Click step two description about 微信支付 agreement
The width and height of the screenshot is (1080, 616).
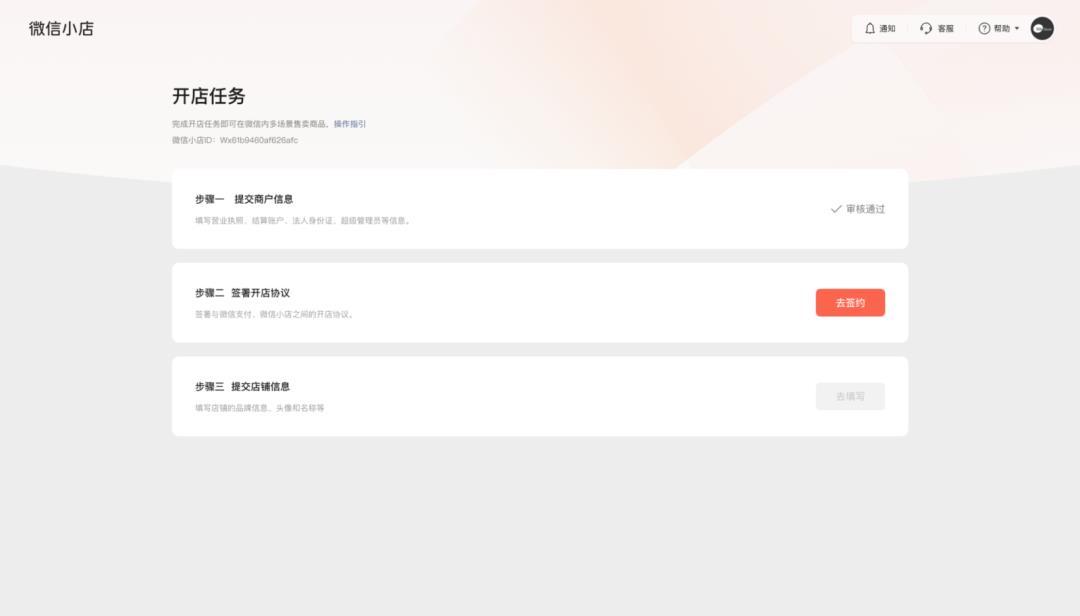pyautogui.click(x=276, y=314)
